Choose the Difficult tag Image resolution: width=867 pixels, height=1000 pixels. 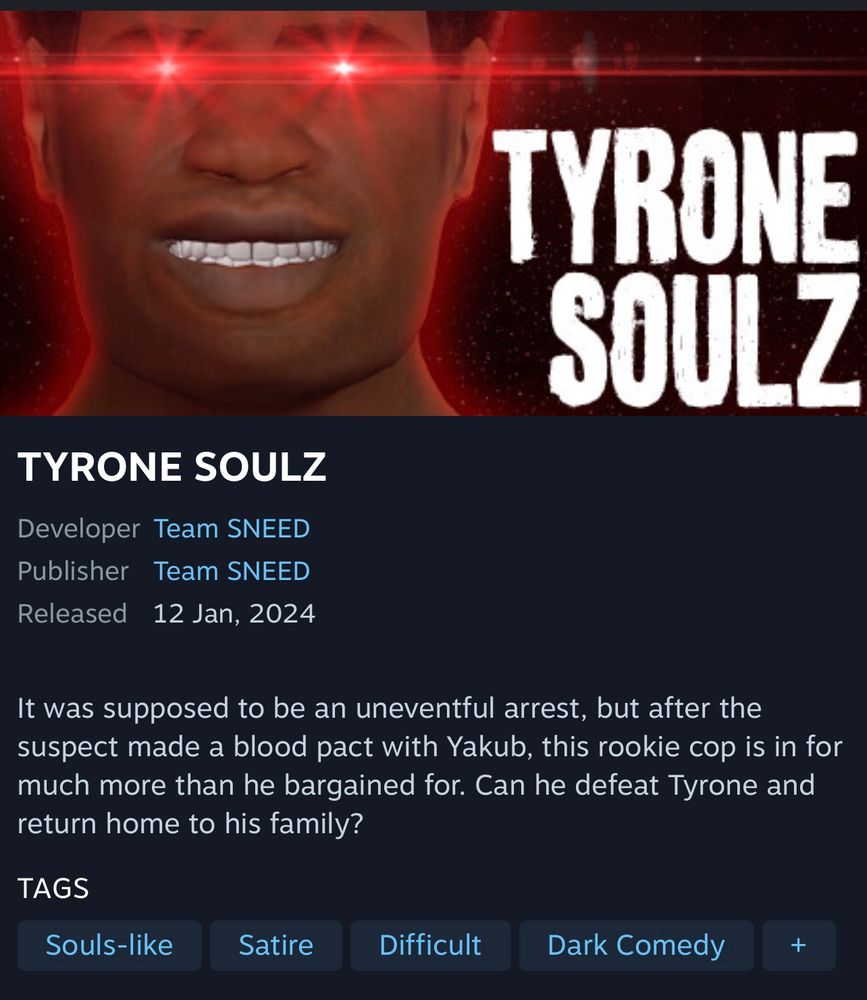pyautogui.click(x=430, y=945)
